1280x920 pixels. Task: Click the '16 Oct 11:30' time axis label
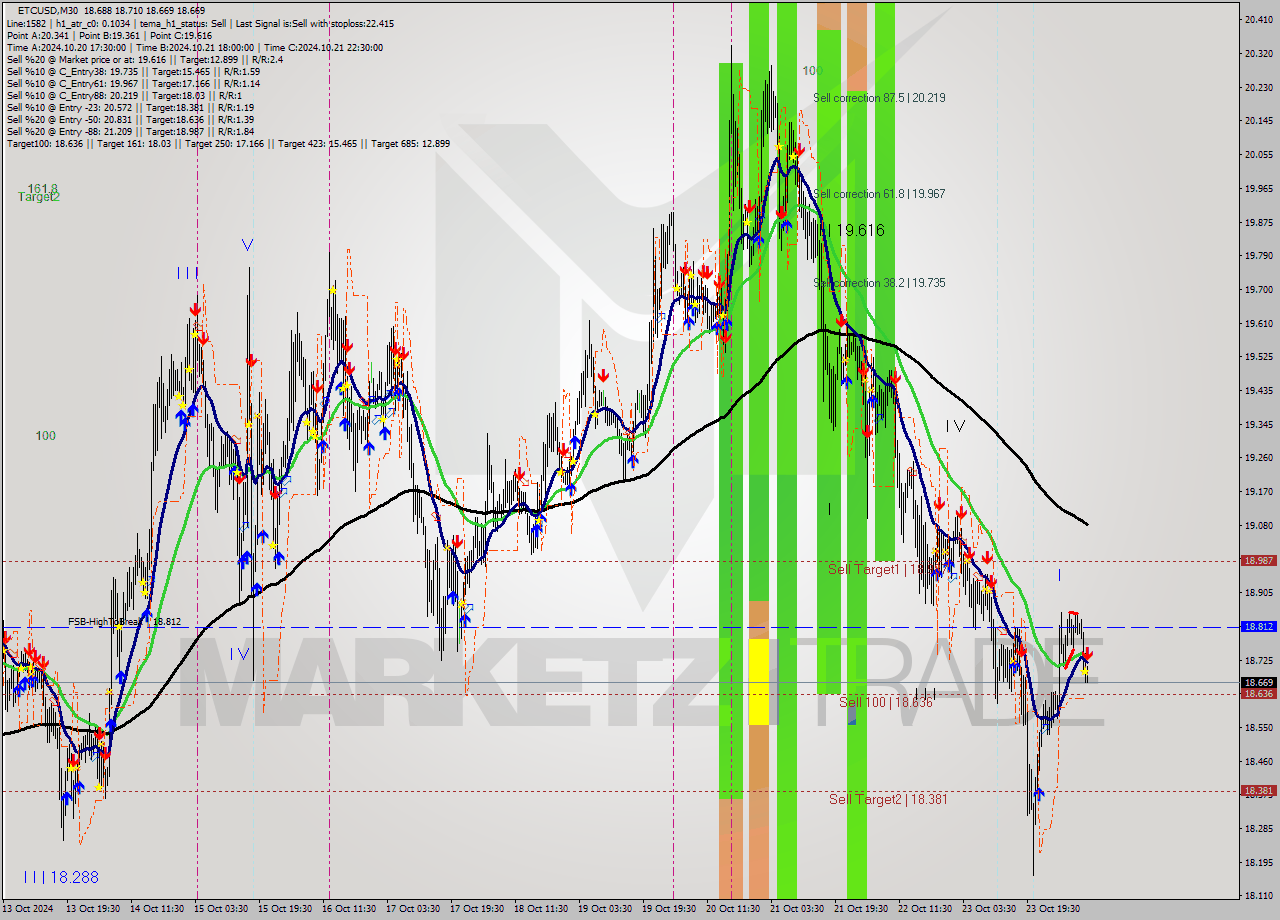point(350,909)
